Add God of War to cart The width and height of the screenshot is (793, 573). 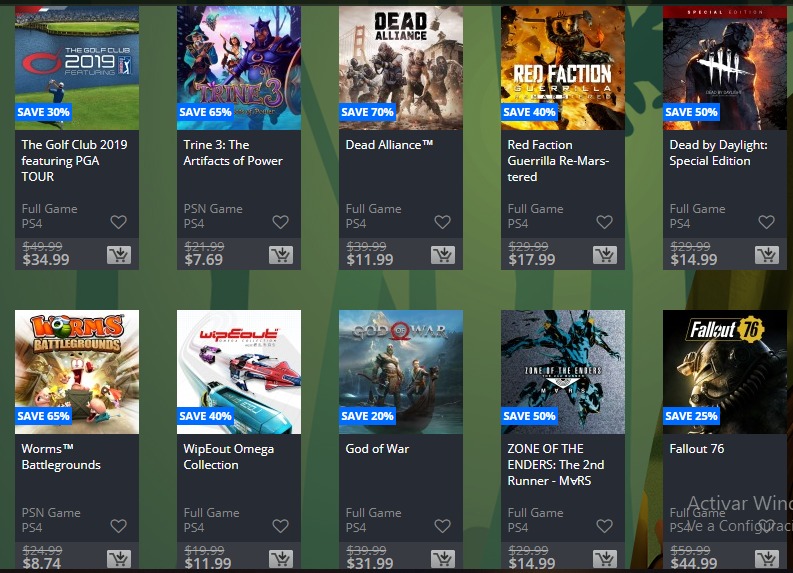pyautogui.click(x=443, y=559)
